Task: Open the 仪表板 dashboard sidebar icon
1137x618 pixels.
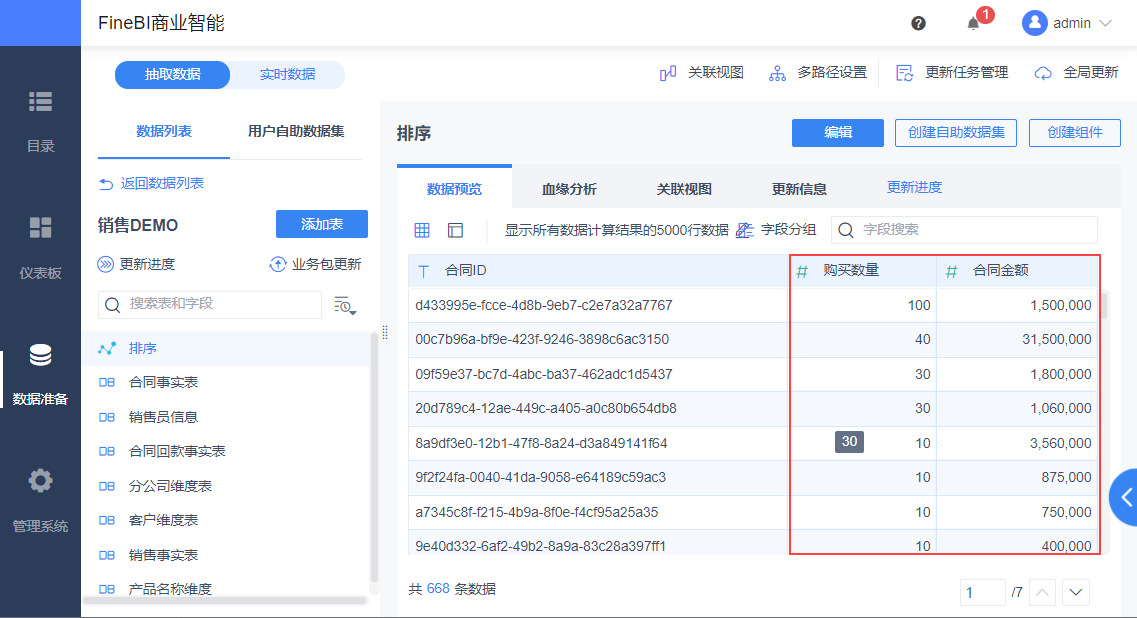Action: (40, 227)
